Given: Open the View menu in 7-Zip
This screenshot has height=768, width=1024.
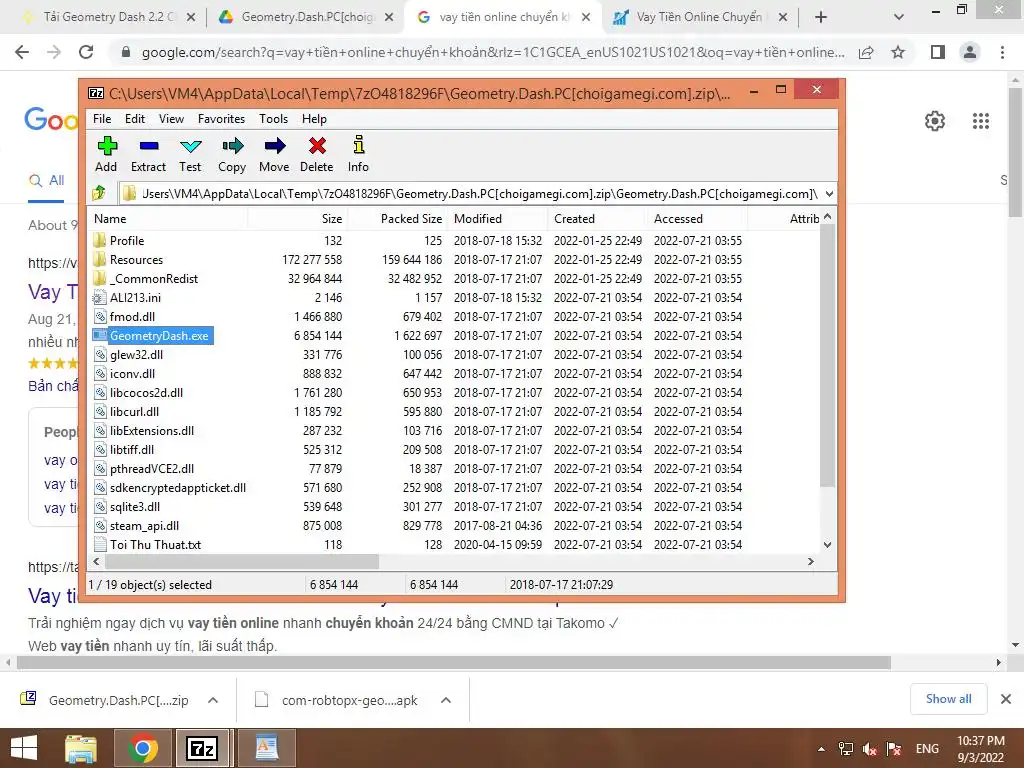Looking at the screenshot, I should [x=171, y=119].
